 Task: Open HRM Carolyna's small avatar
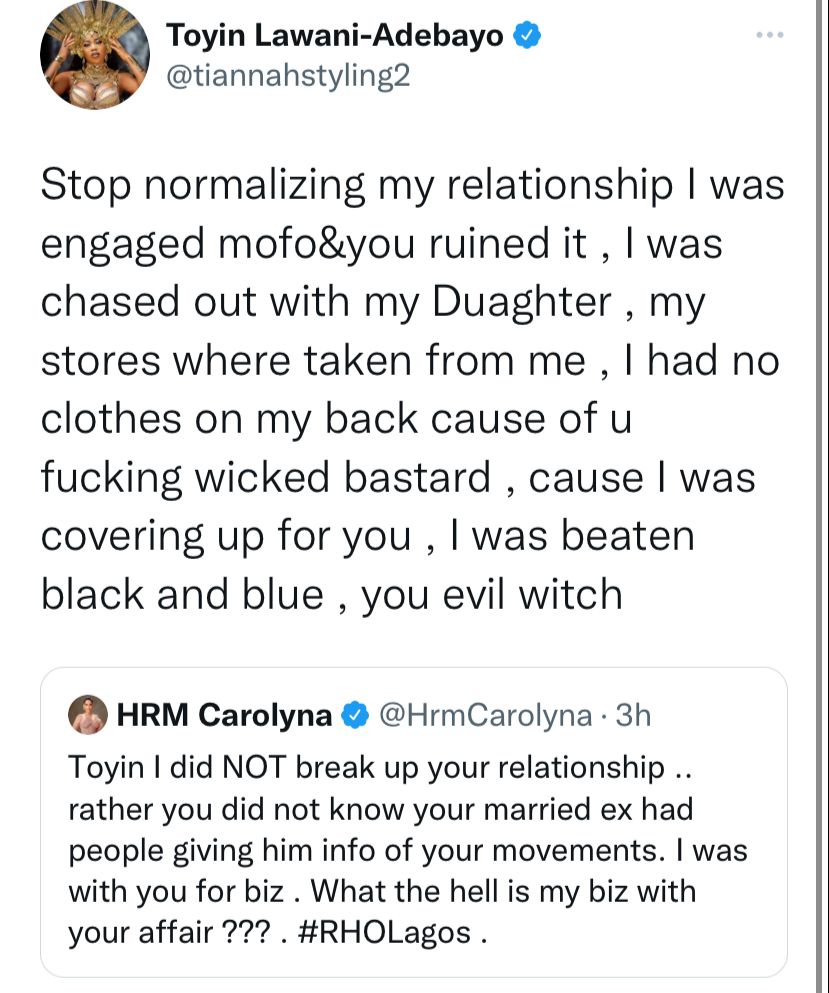coord(88,715)
